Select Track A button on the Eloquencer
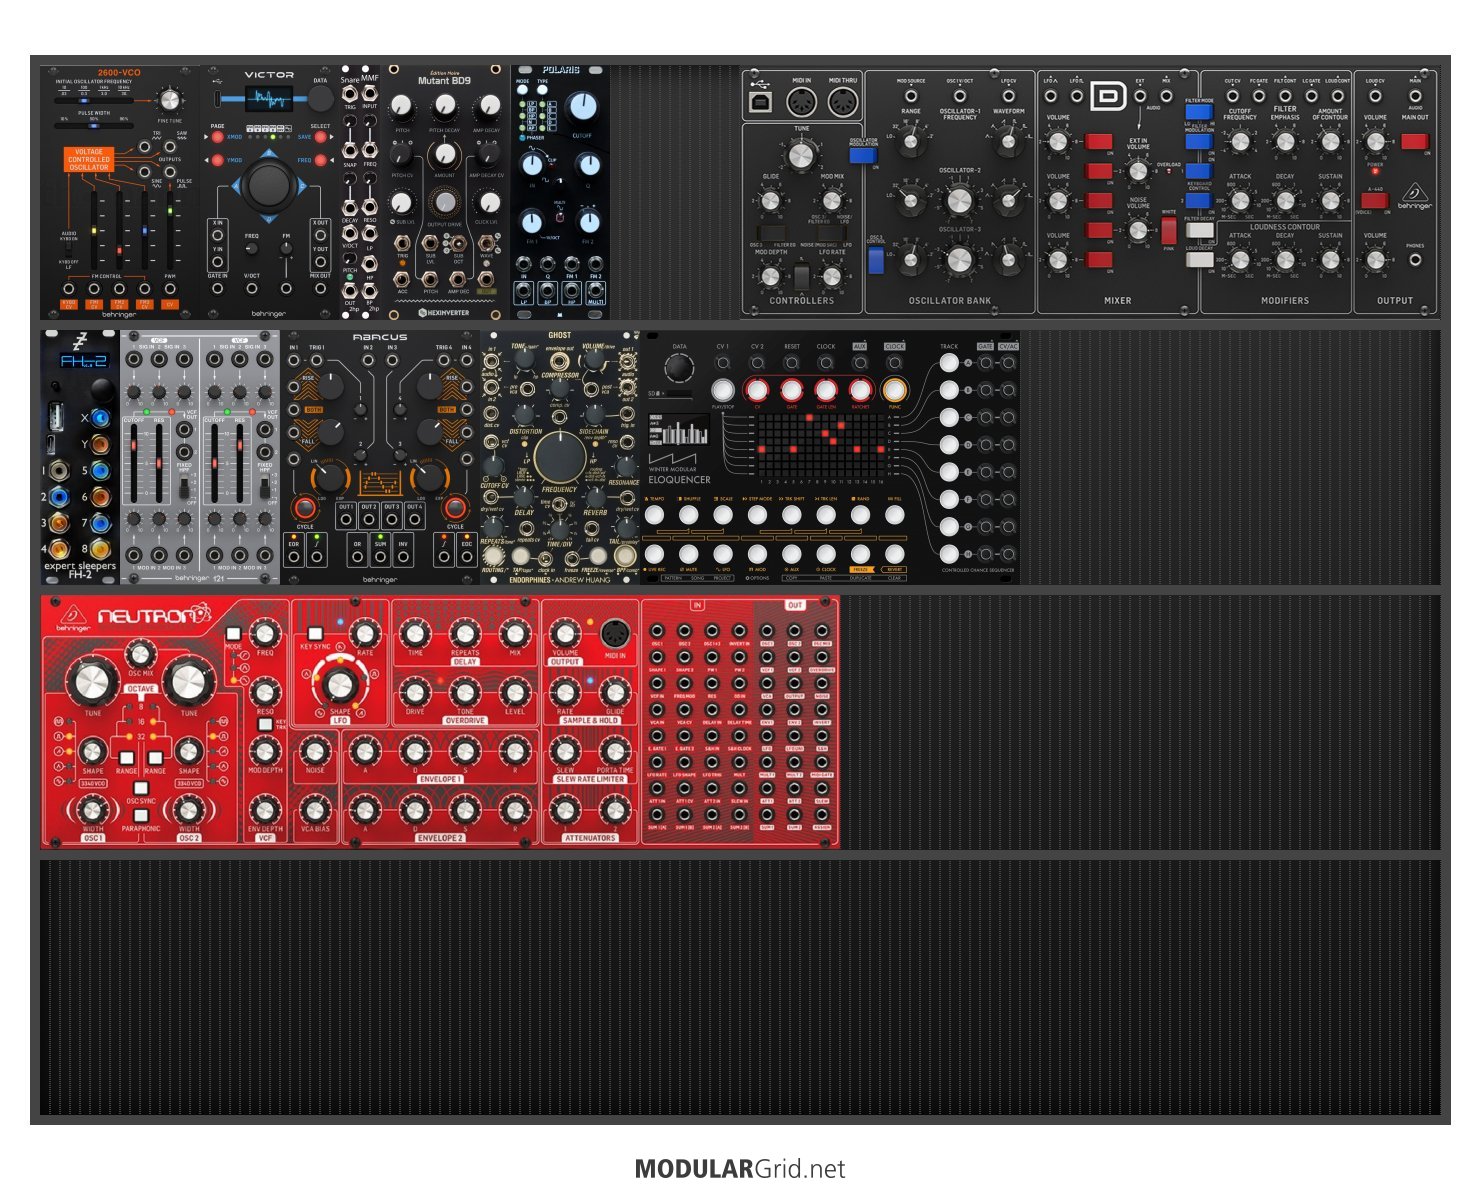Screen dimensions: 1481x1190 click(948, 363)
